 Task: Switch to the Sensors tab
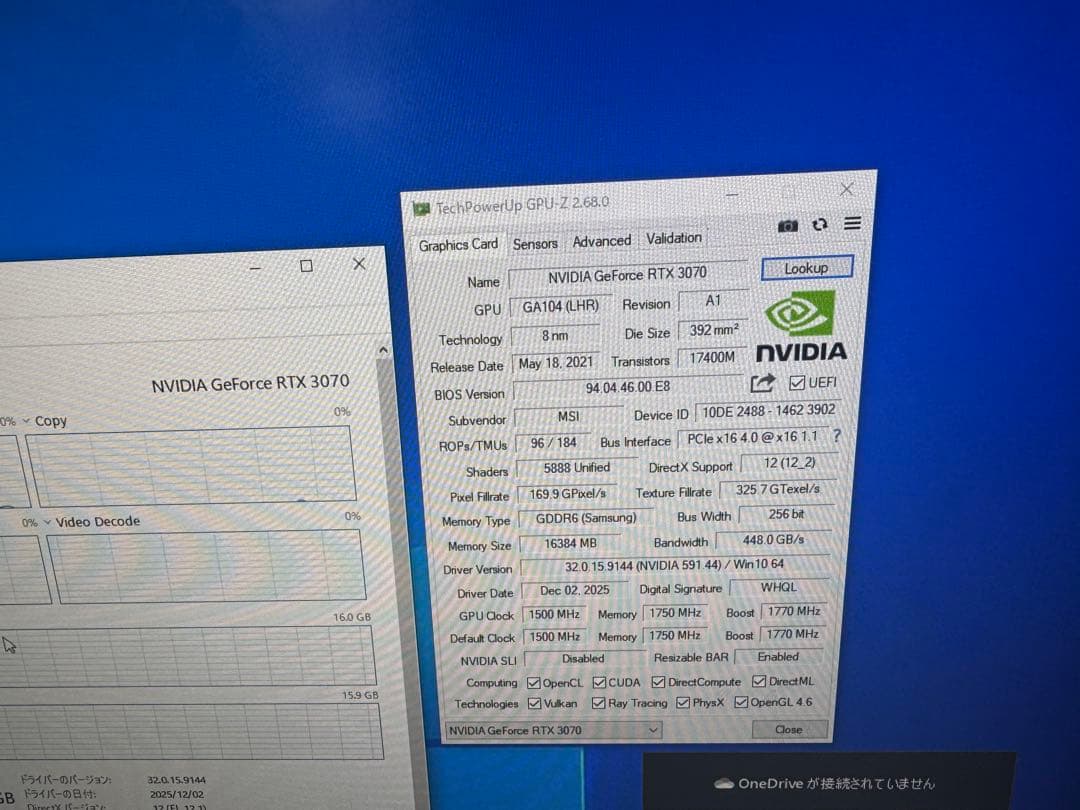(x=535, y=242)
